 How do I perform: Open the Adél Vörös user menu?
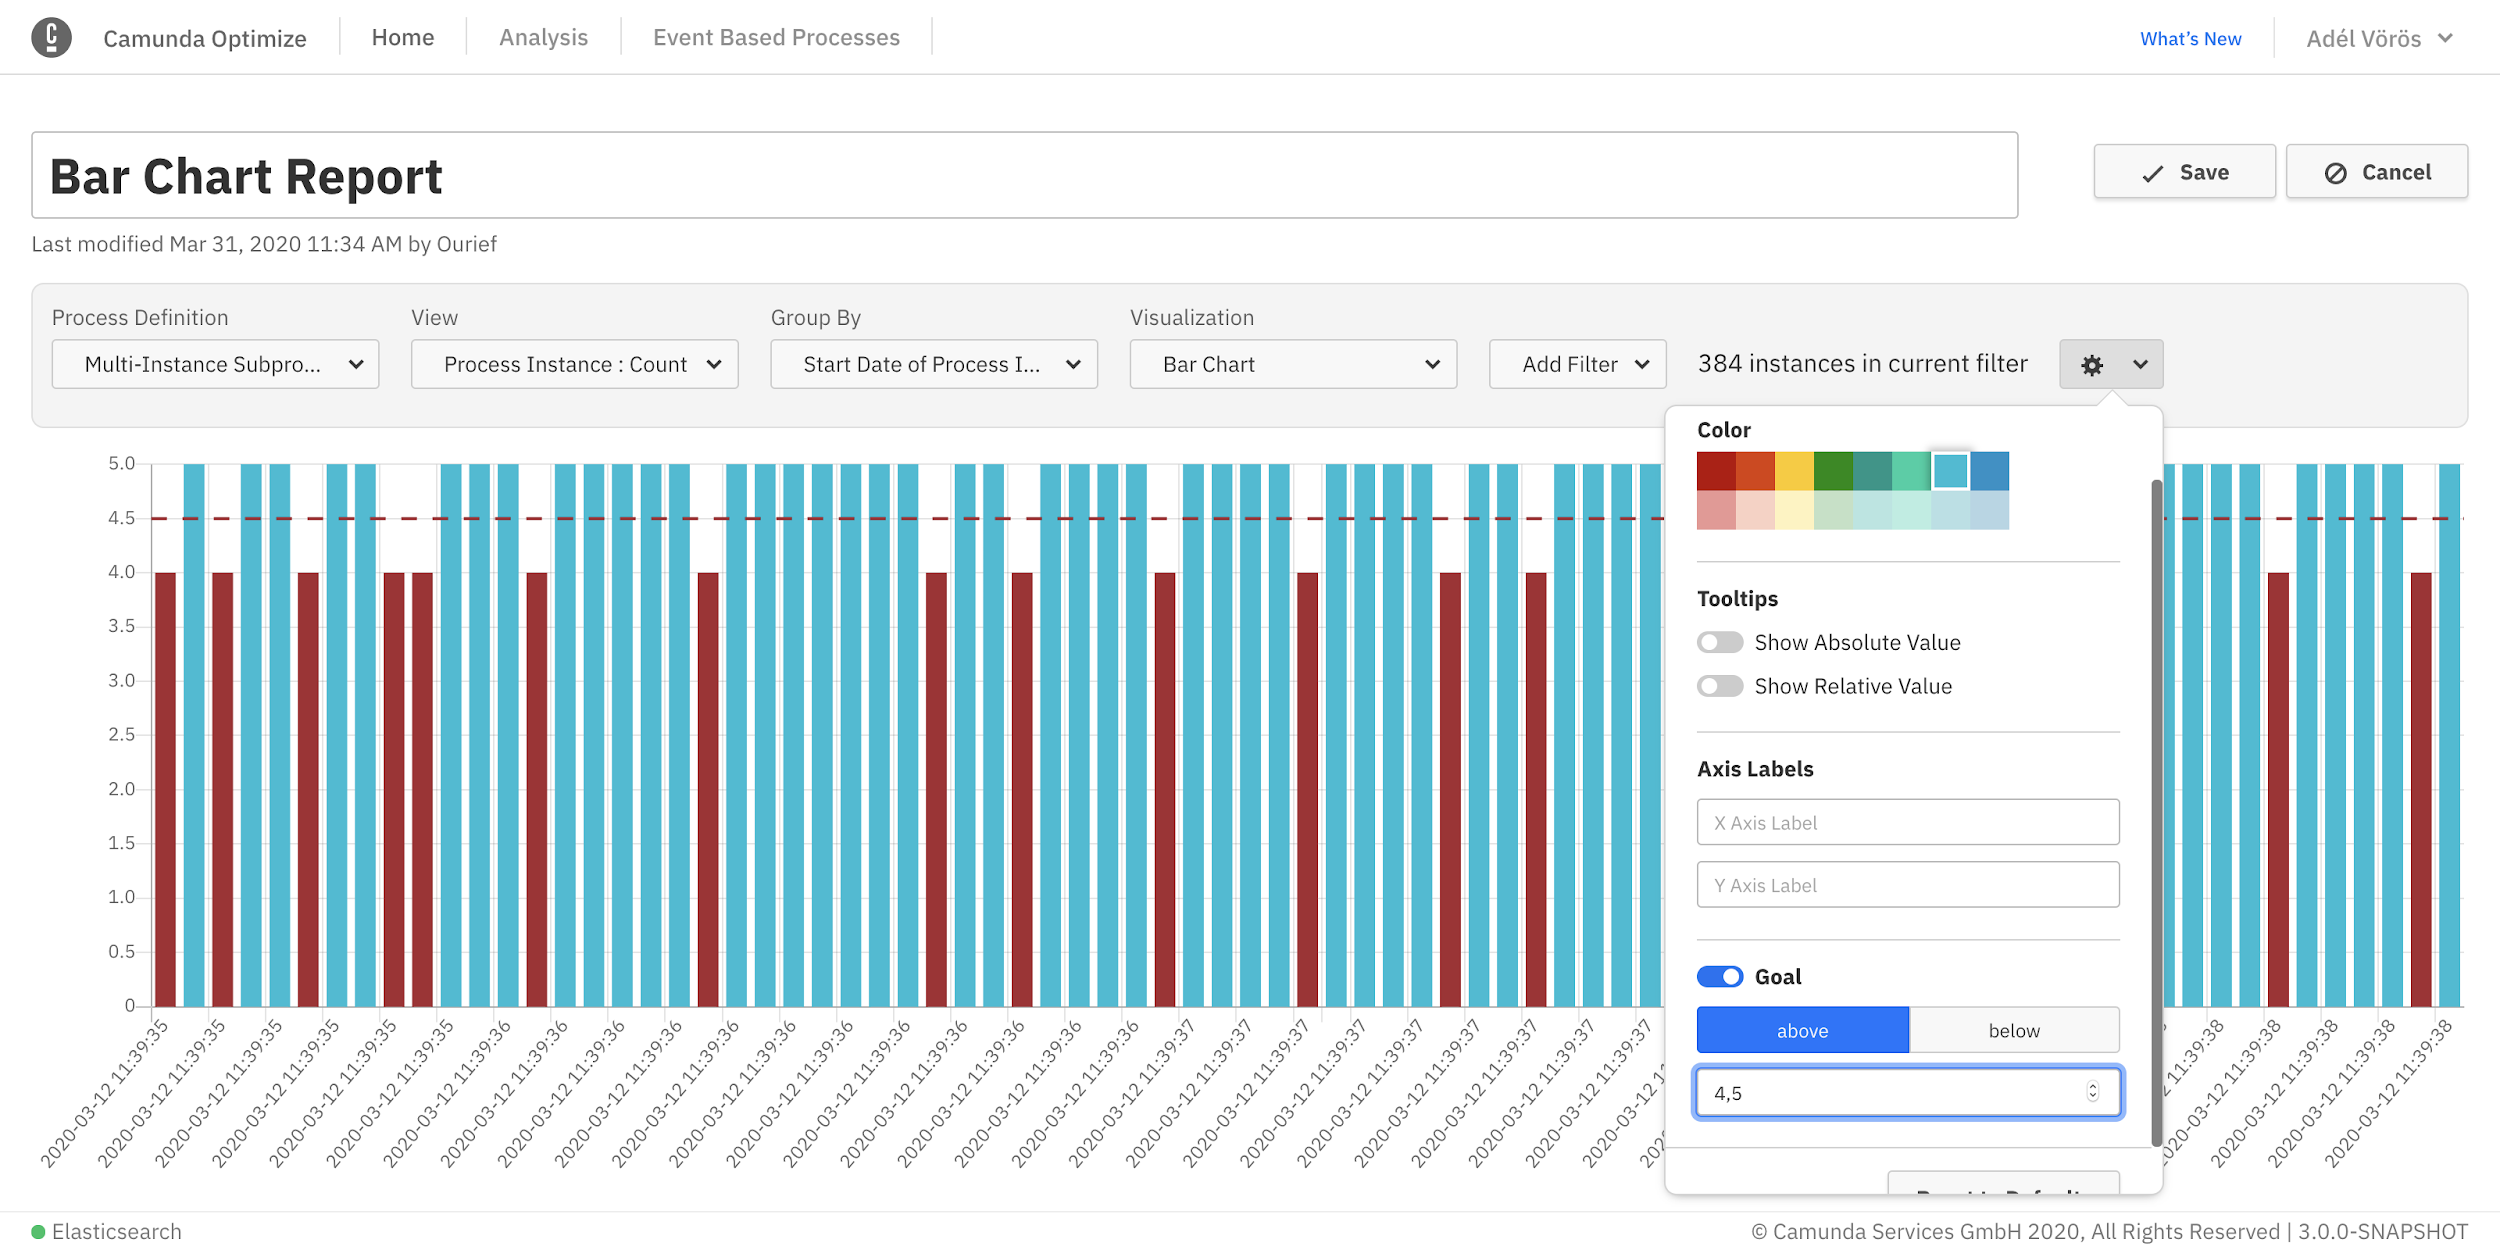pos(2378,38)
